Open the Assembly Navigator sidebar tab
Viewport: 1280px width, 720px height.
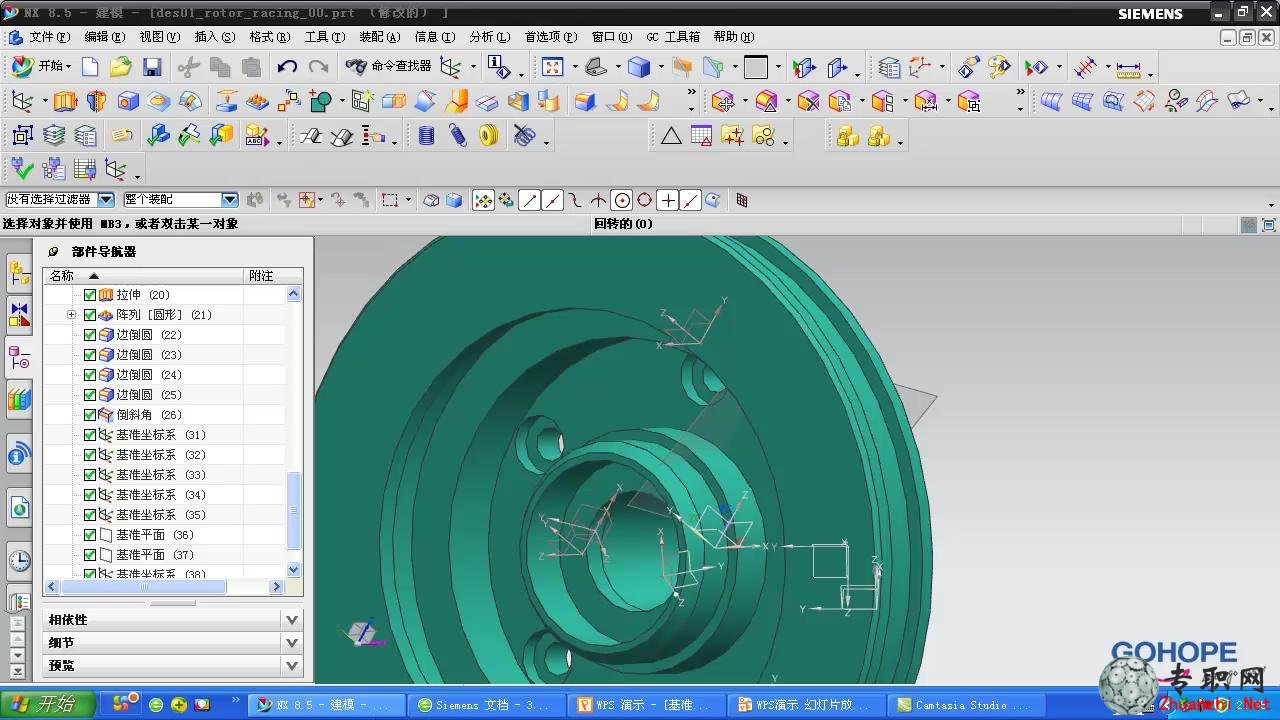coord(20,273)
